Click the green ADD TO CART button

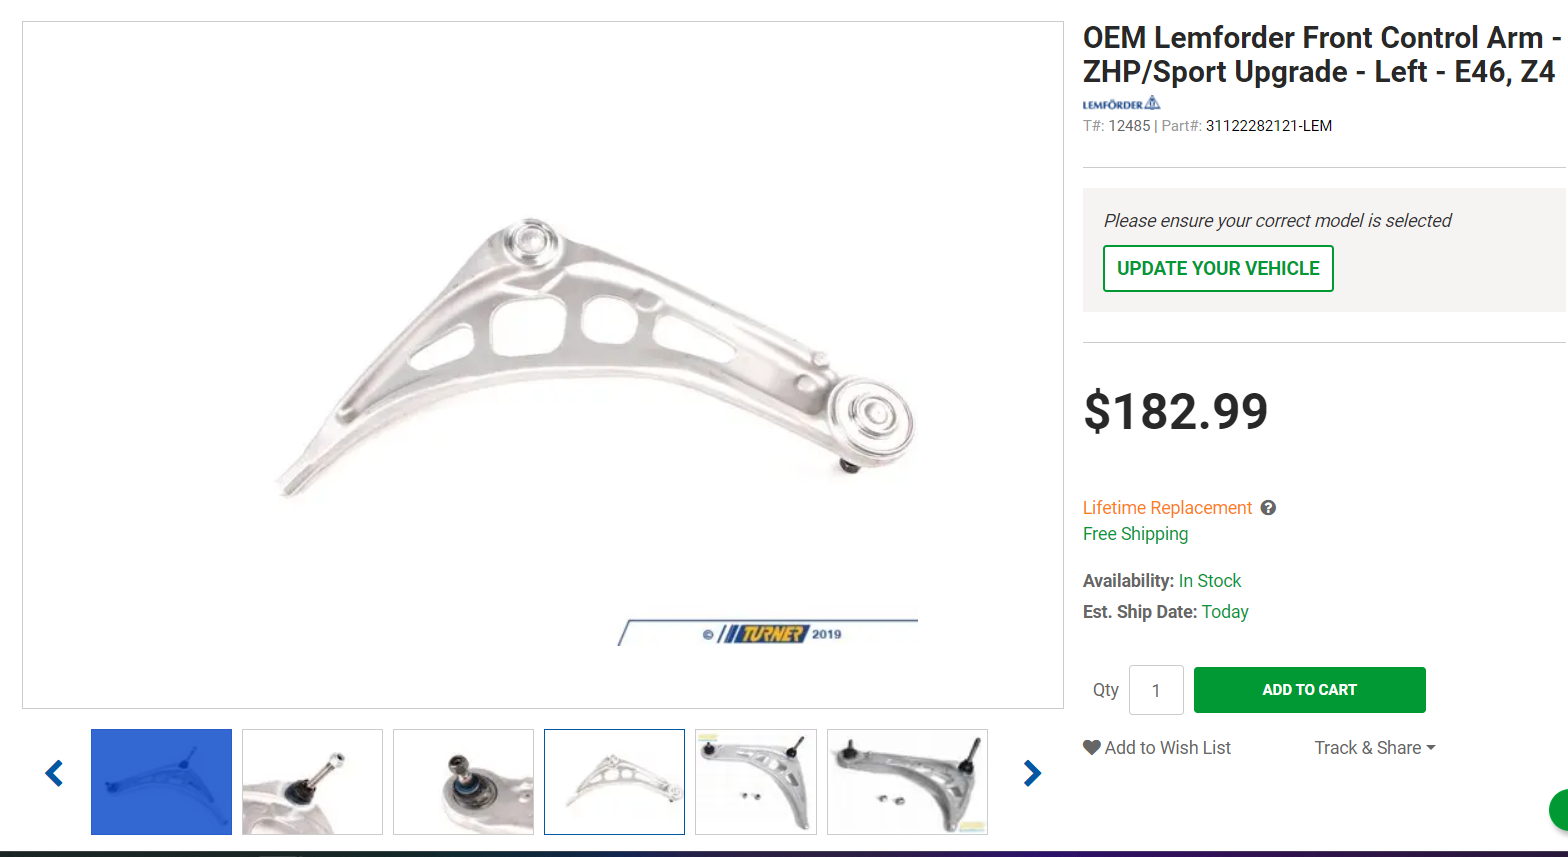click(x=1309, y=690)
